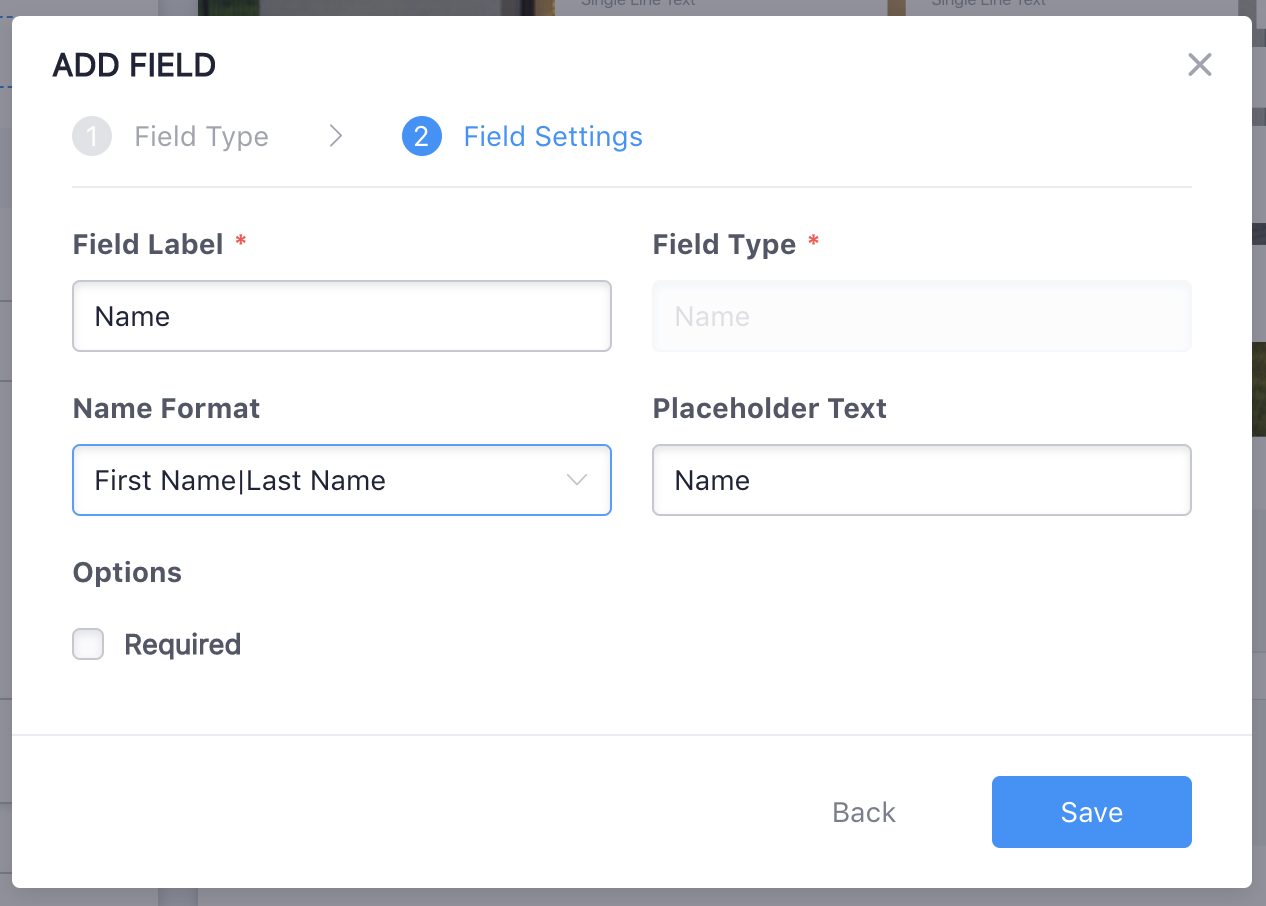Screen dimensions: 1266x906
Task: Toggle Required by clicking its label text
Action: tap(182, 644)
